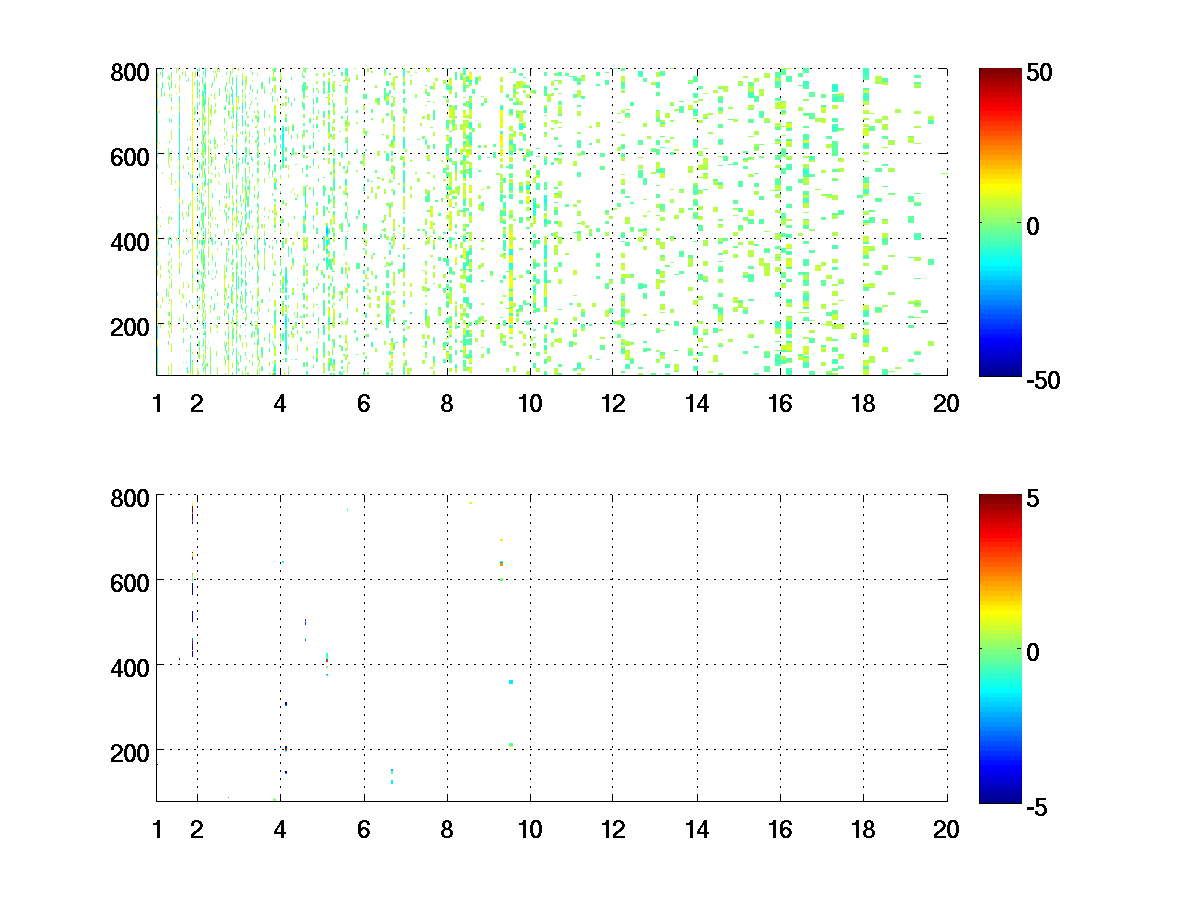Click the '0' label on the bottom colorbar
Viewport: 1200px width, 900px height.
(x=1034, y=650)
